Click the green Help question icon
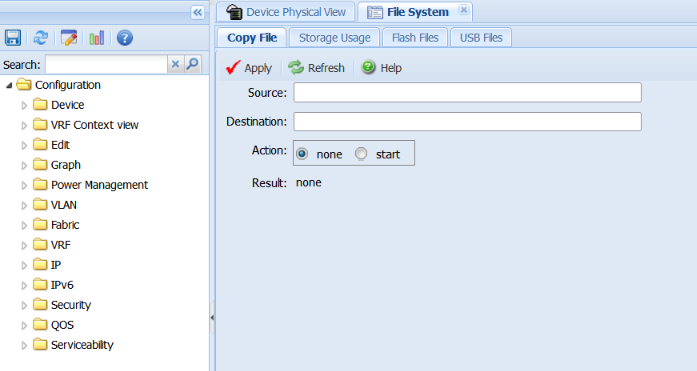The height and width of the screenshot is (371, 697). point(369,67)
